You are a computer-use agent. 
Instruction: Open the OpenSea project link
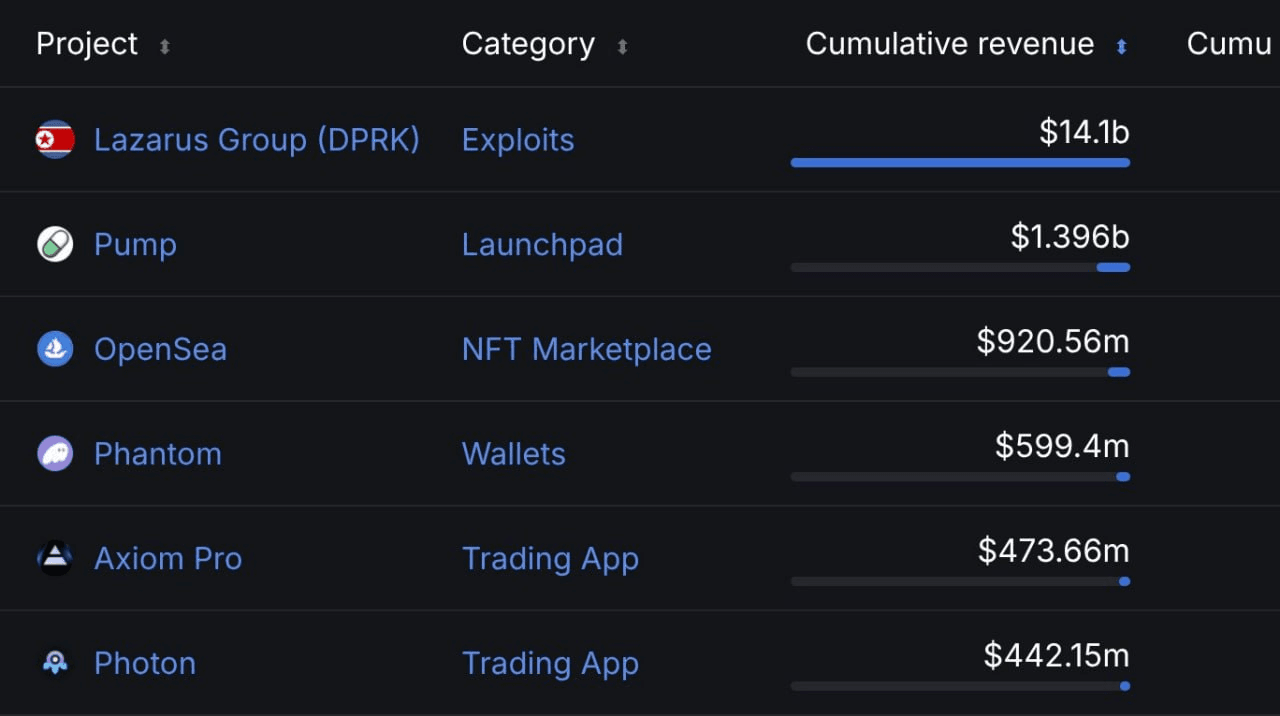point(160,349)
